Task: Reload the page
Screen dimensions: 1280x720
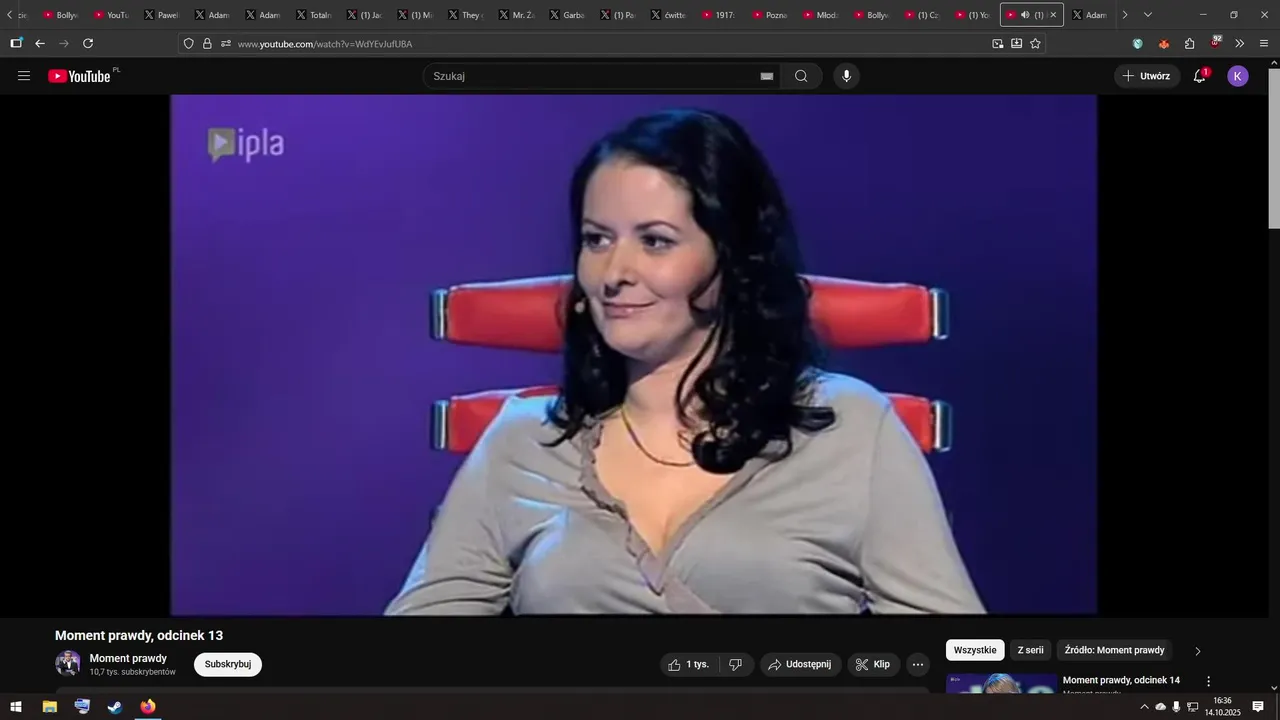Action: point(88,43)
